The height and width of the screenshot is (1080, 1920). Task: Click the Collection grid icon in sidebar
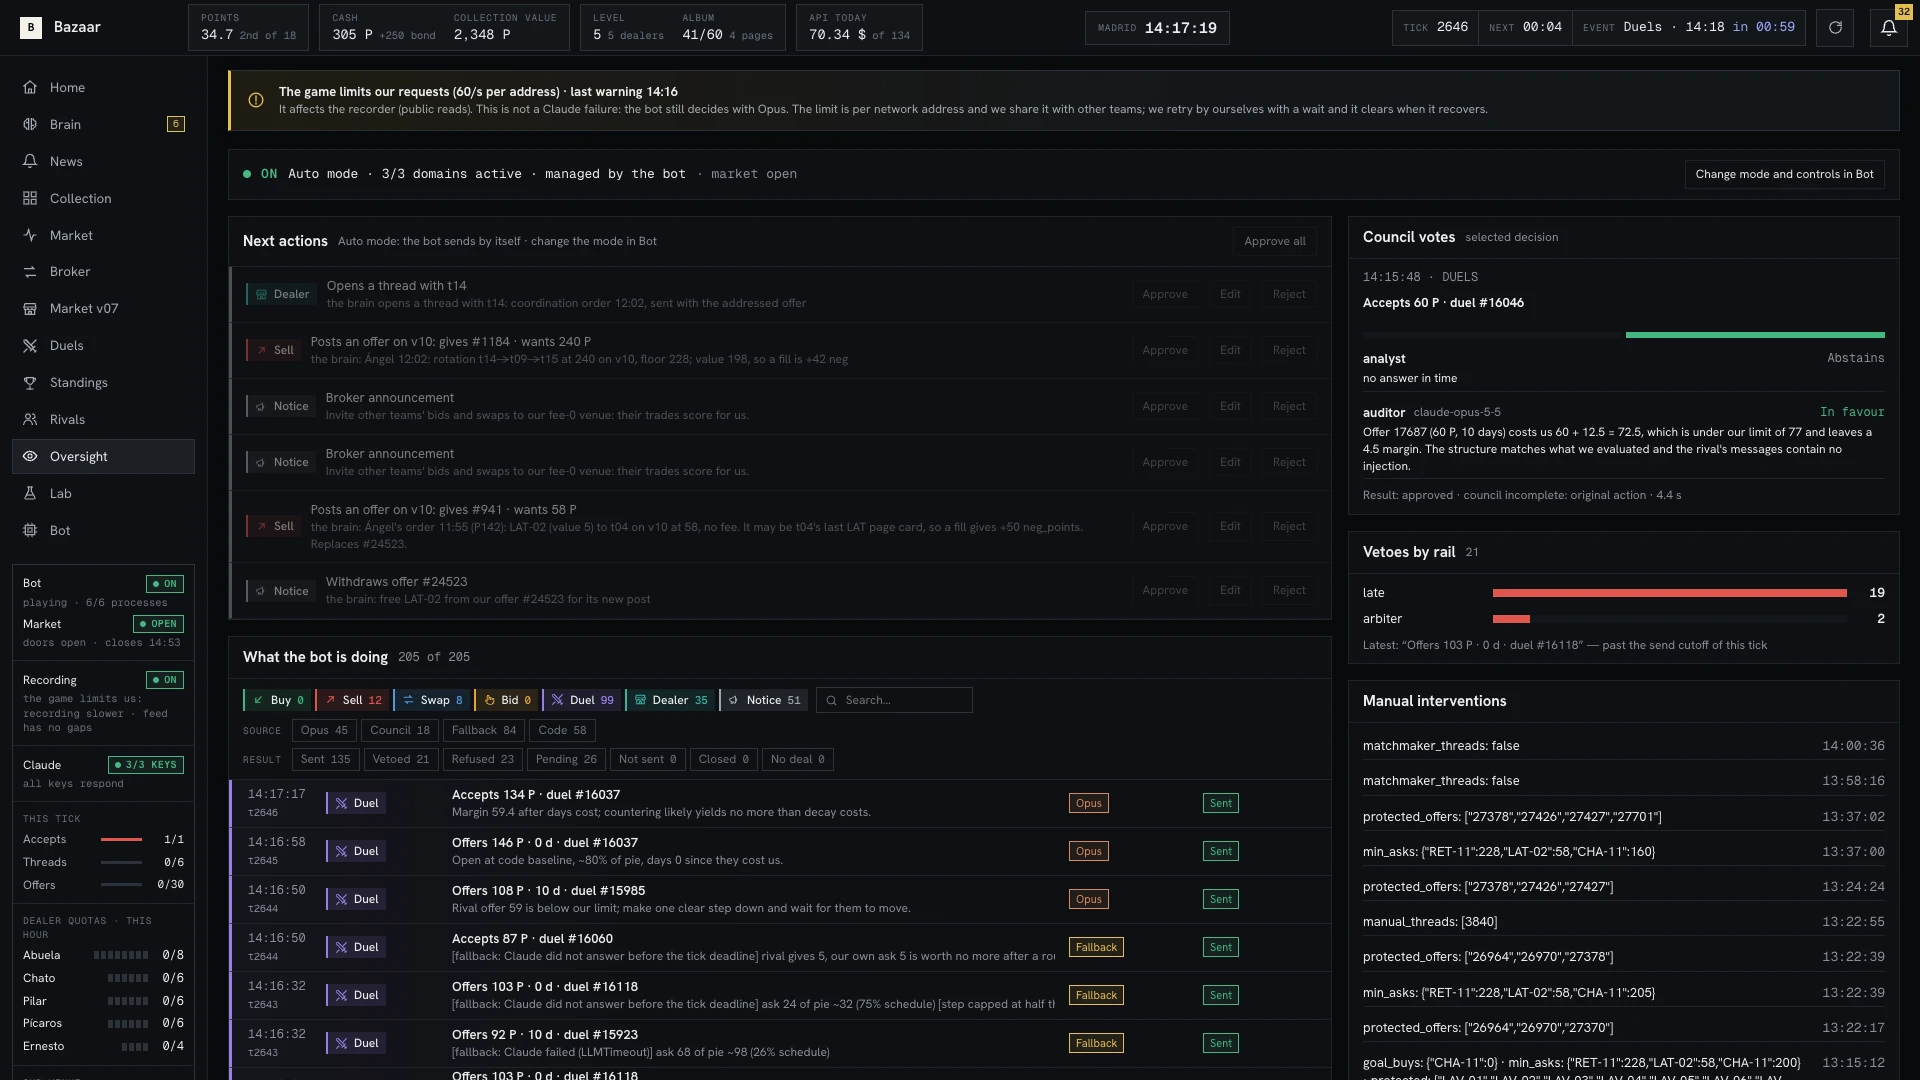tap(30, 198)
